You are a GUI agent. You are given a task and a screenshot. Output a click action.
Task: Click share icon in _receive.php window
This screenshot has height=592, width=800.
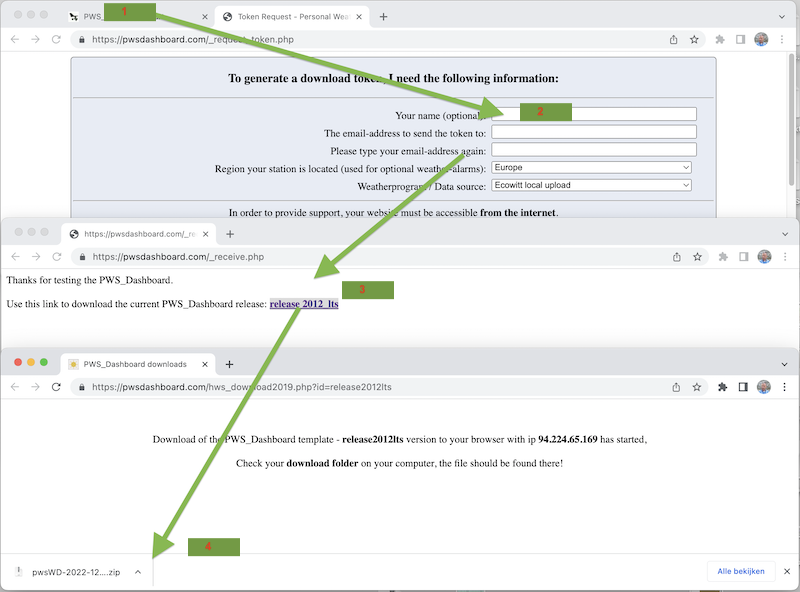click(677, 257)
